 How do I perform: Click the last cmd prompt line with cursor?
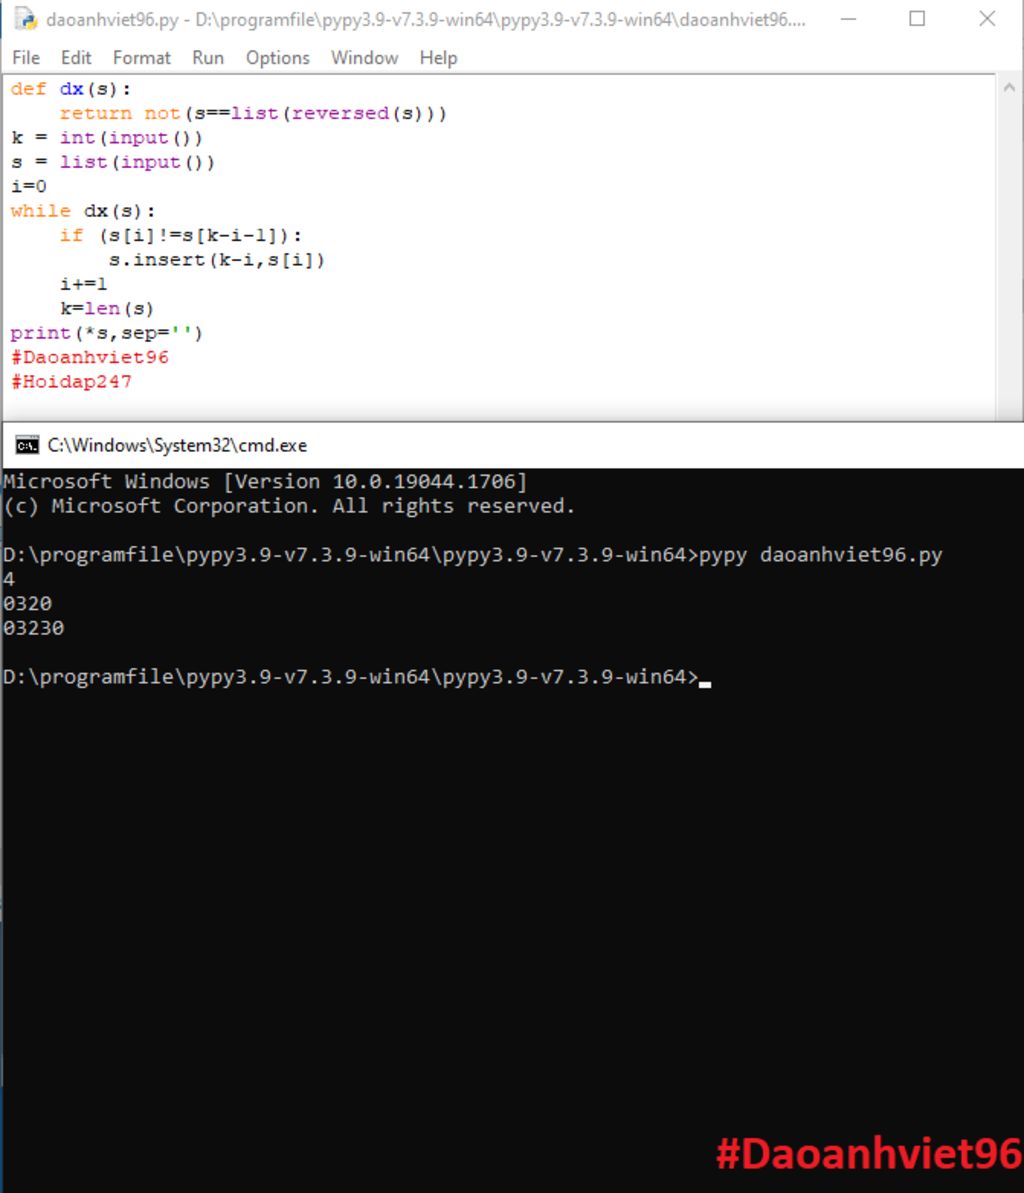[x=357, y=676]
